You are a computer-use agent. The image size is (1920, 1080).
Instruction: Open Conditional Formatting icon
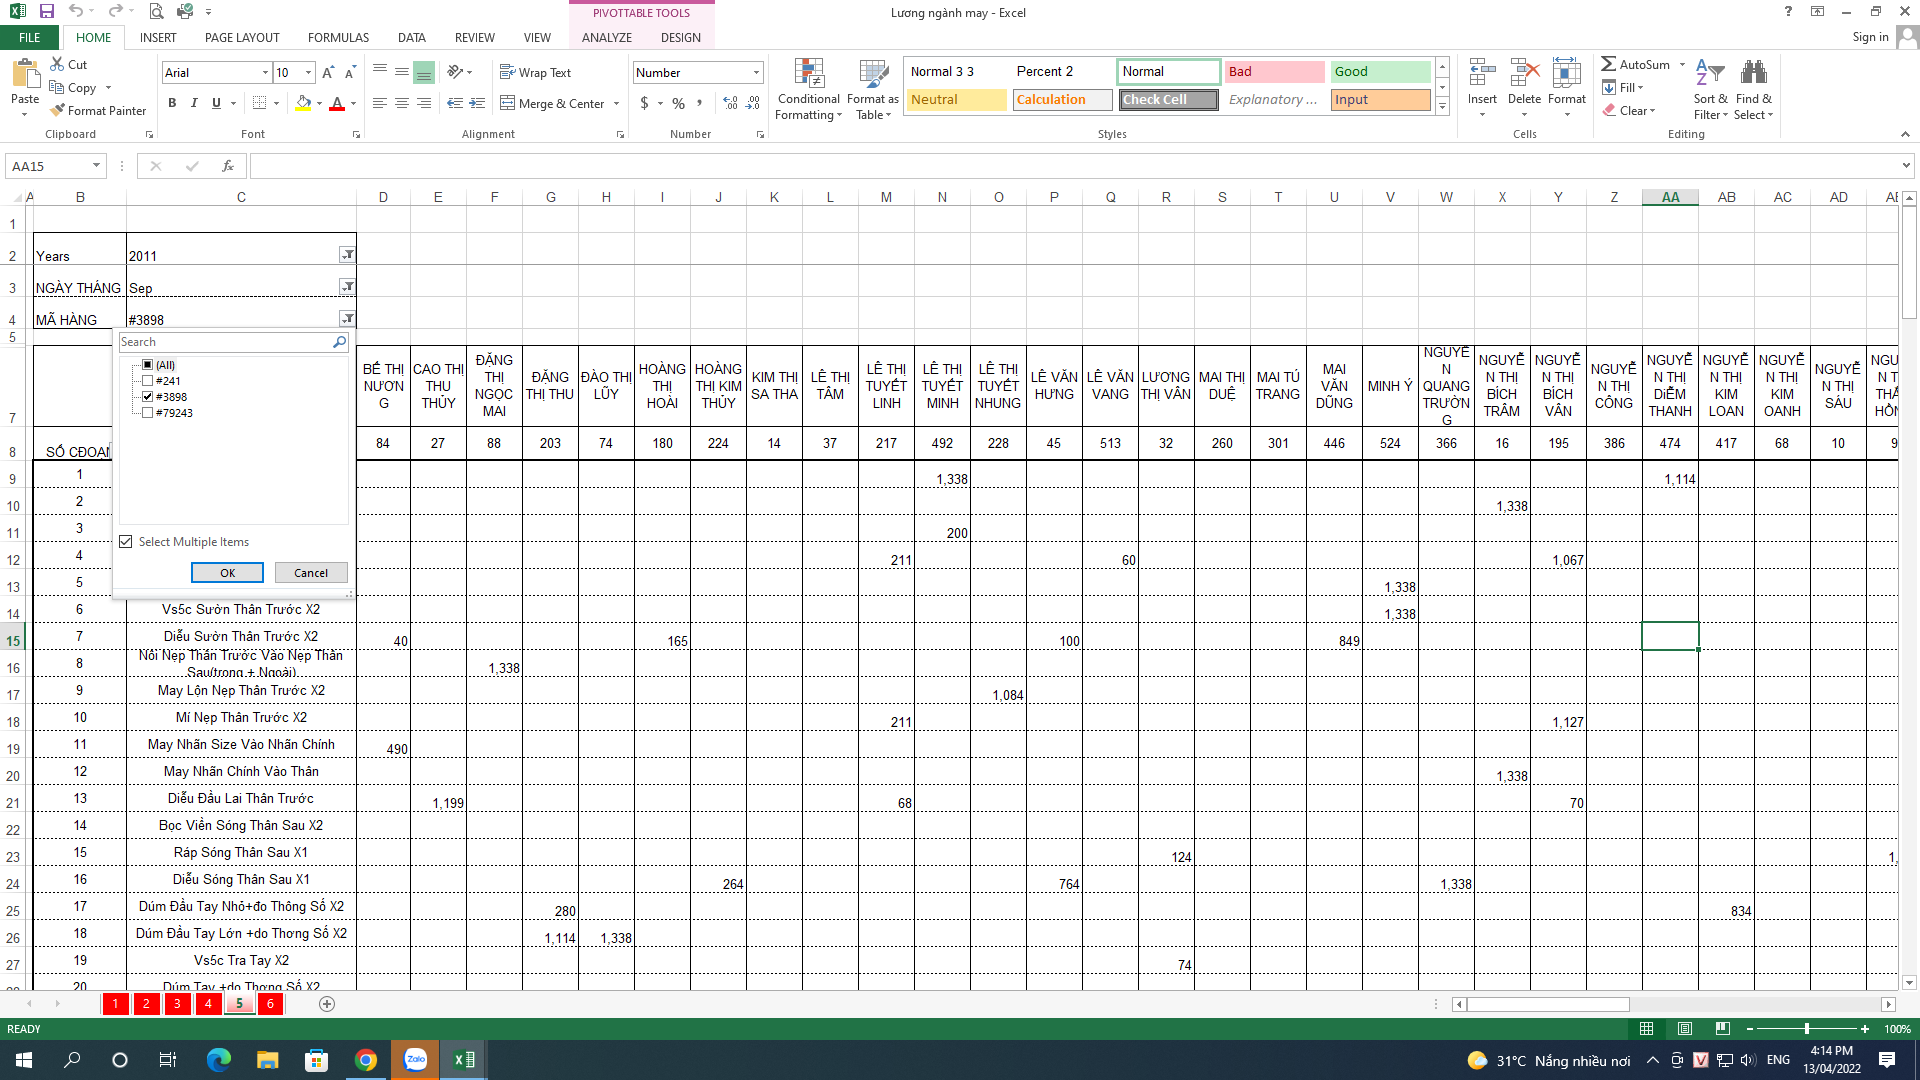pos(809,75)
